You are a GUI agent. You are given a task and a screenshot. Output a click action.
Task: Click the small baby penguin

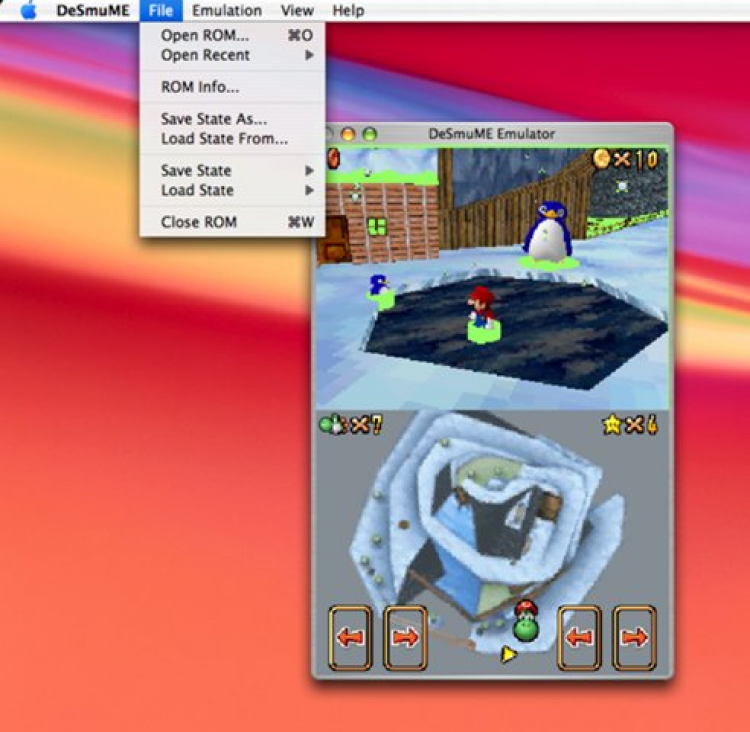click(x=379, y=286)
